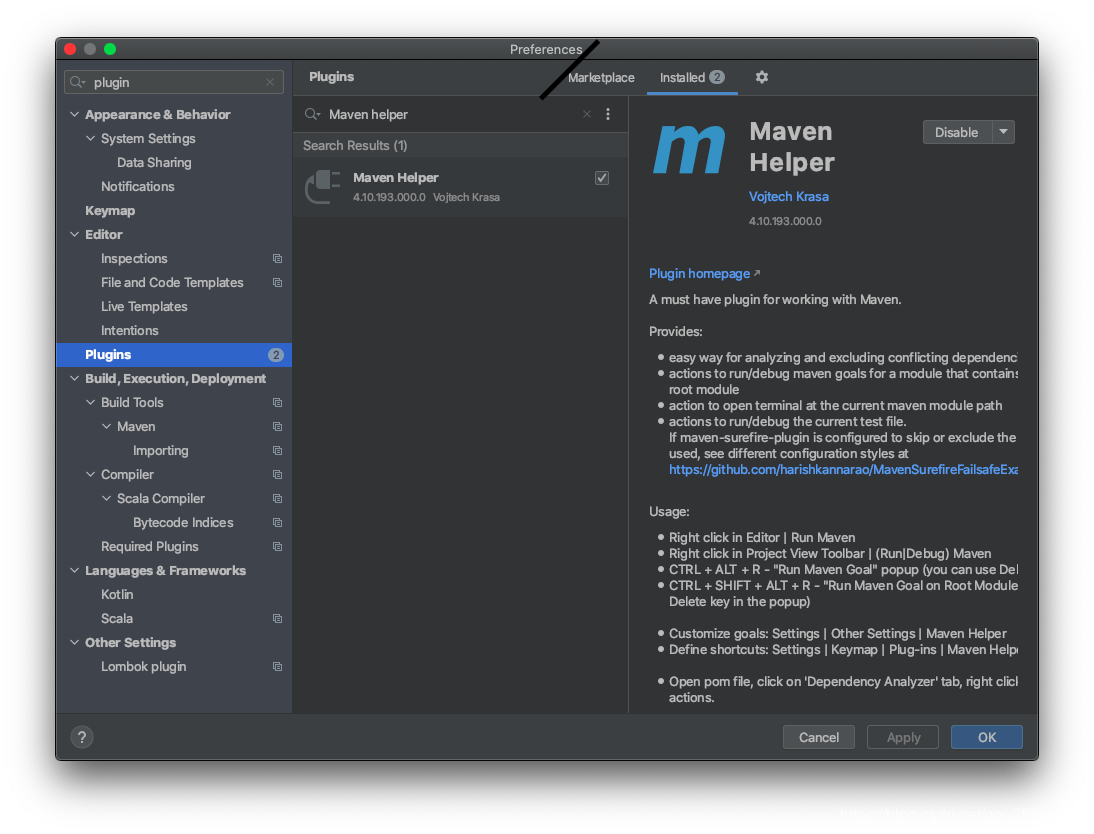Screen dimensions: 1094x834
Task: Uncheck the Maven Helper enabled checkbox
Action: pyautogui.click(x=601, y=178)
